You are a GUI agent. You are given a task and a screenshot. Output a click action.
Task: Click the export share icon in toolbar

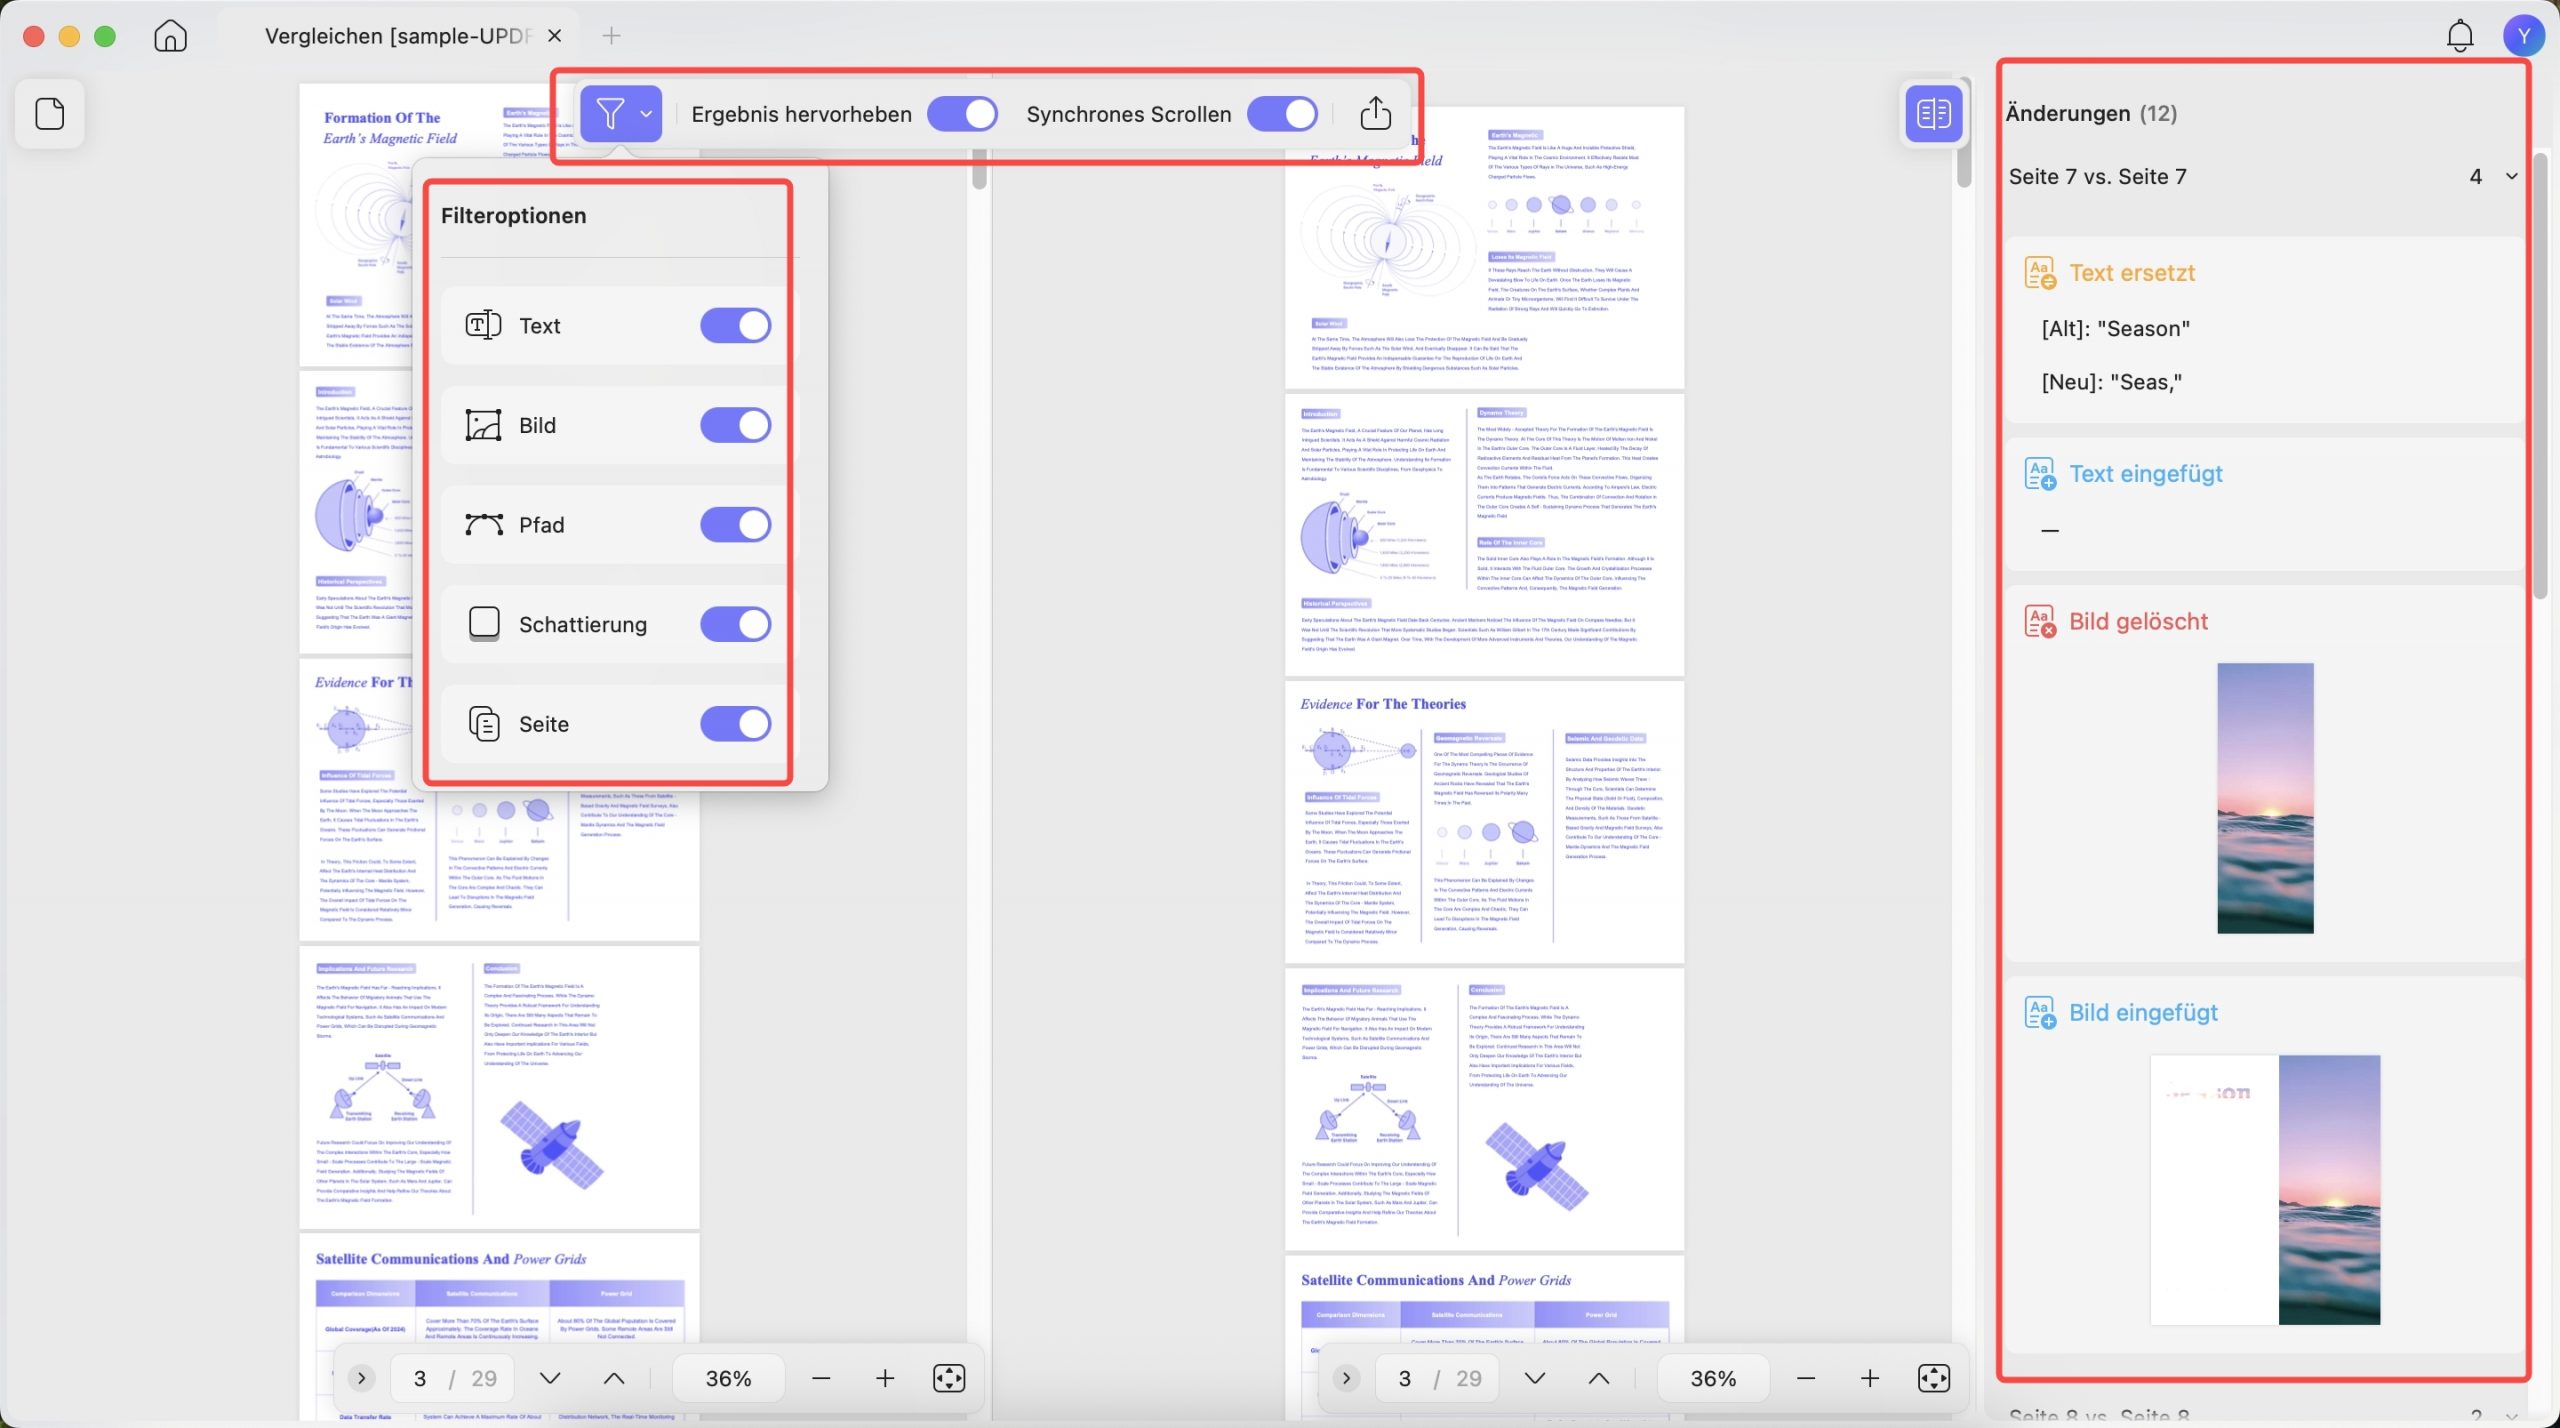point(1375,114)
